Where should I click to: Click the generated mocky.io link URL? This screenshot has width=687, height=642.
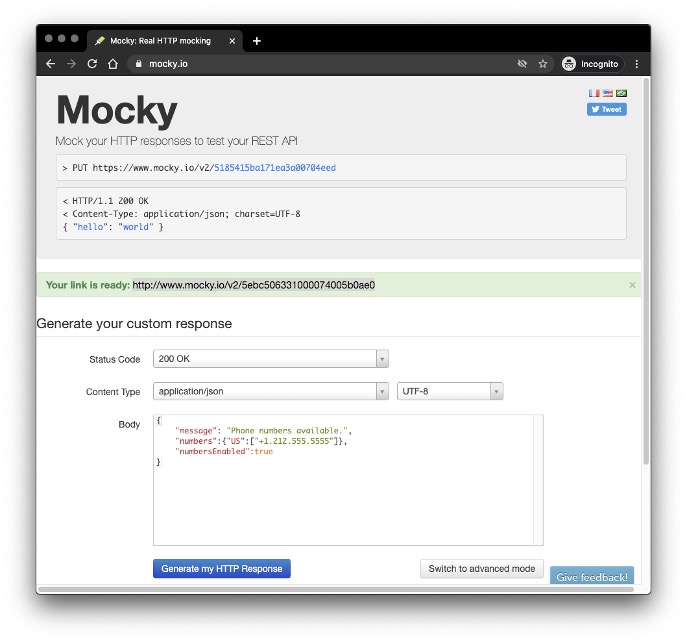(254, 285)
